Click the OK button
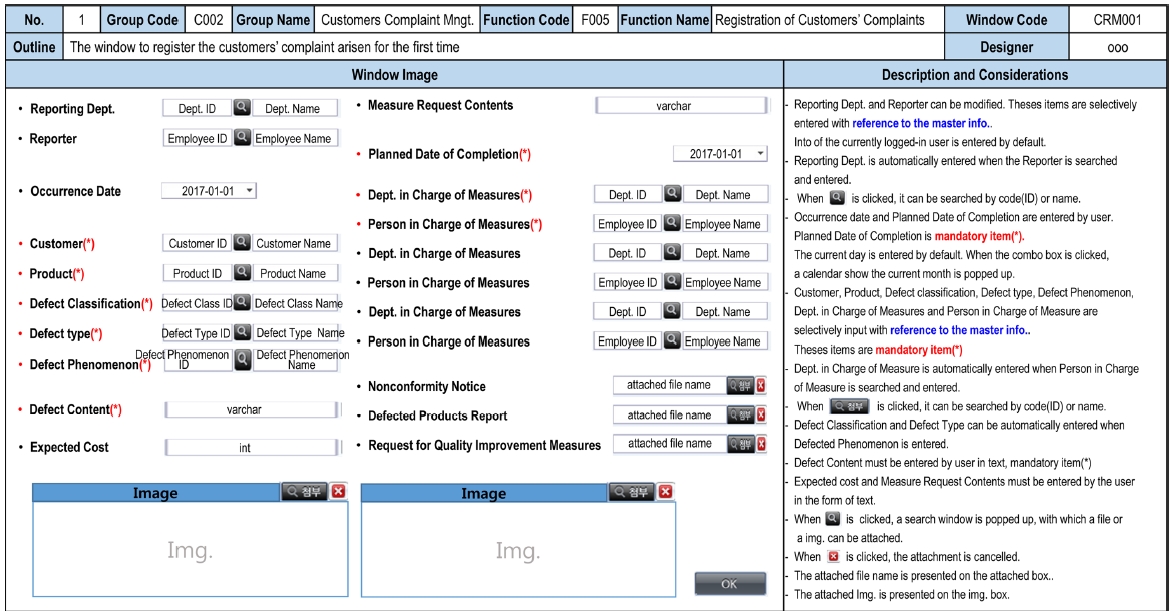Image resolution: width=1174 pixels, height=616 pixels. click(729, 585)
